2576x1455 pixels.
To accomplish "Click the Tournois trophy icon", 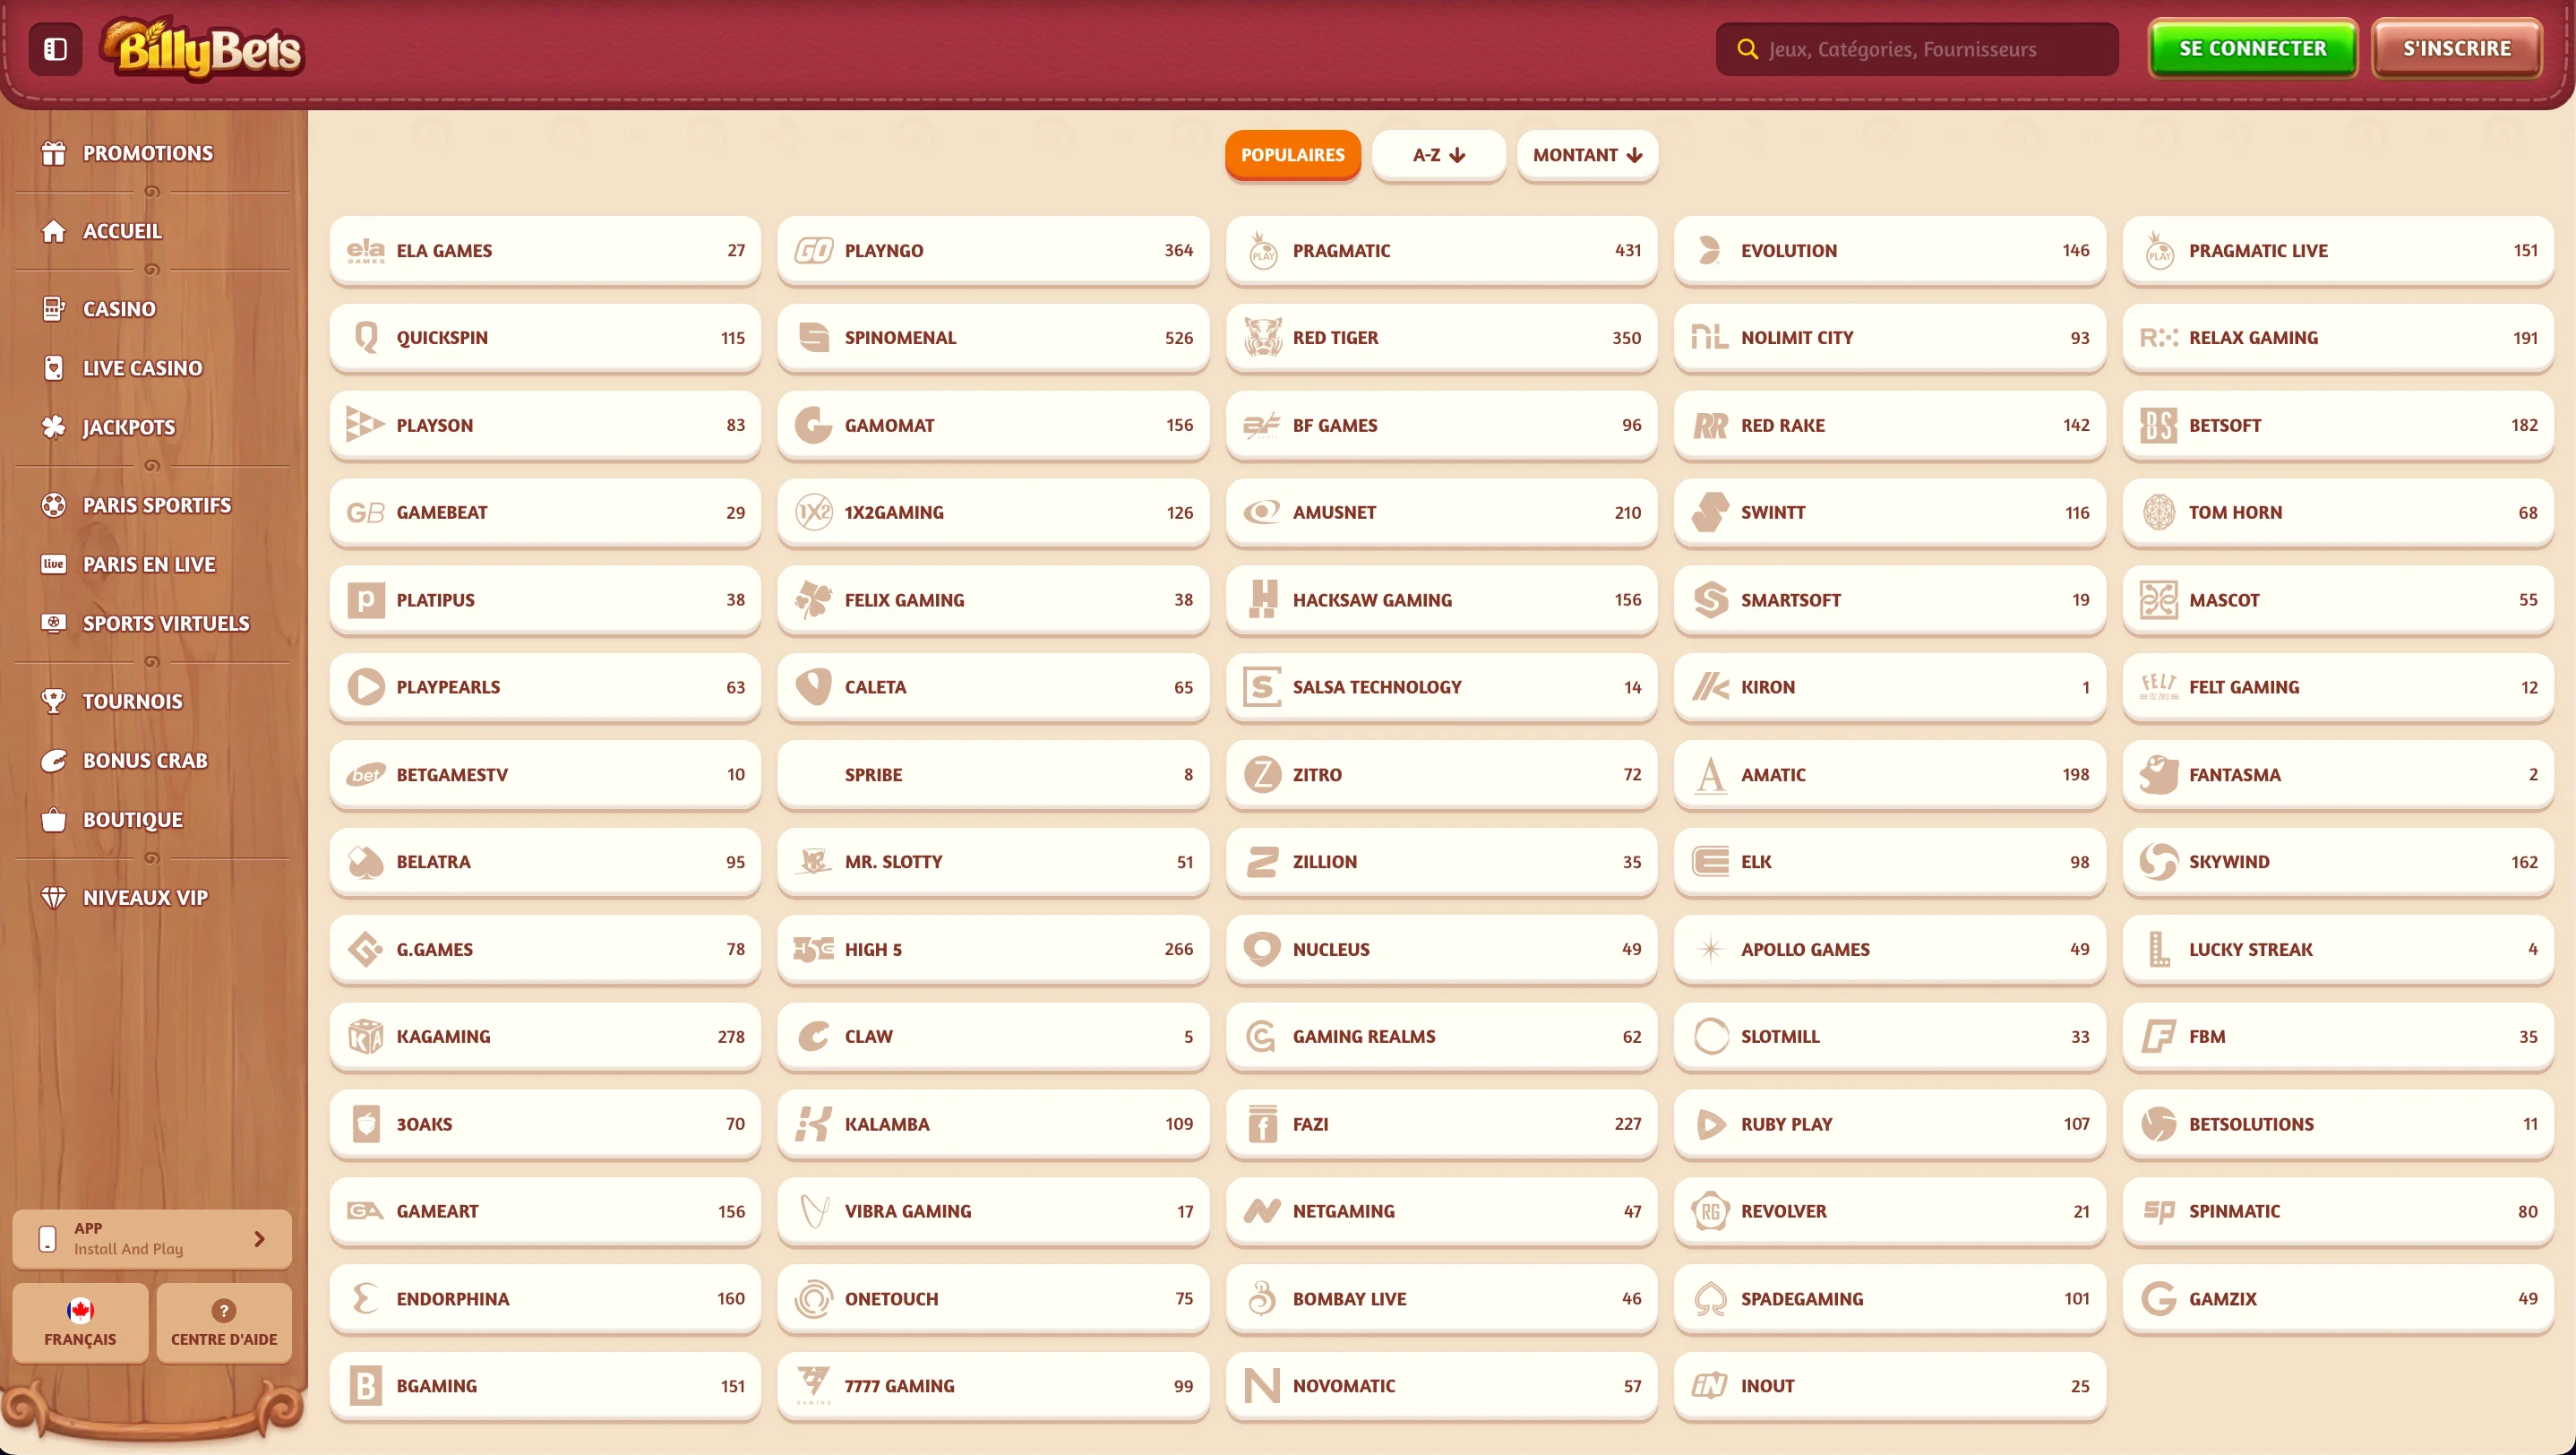I will (53, 701).
